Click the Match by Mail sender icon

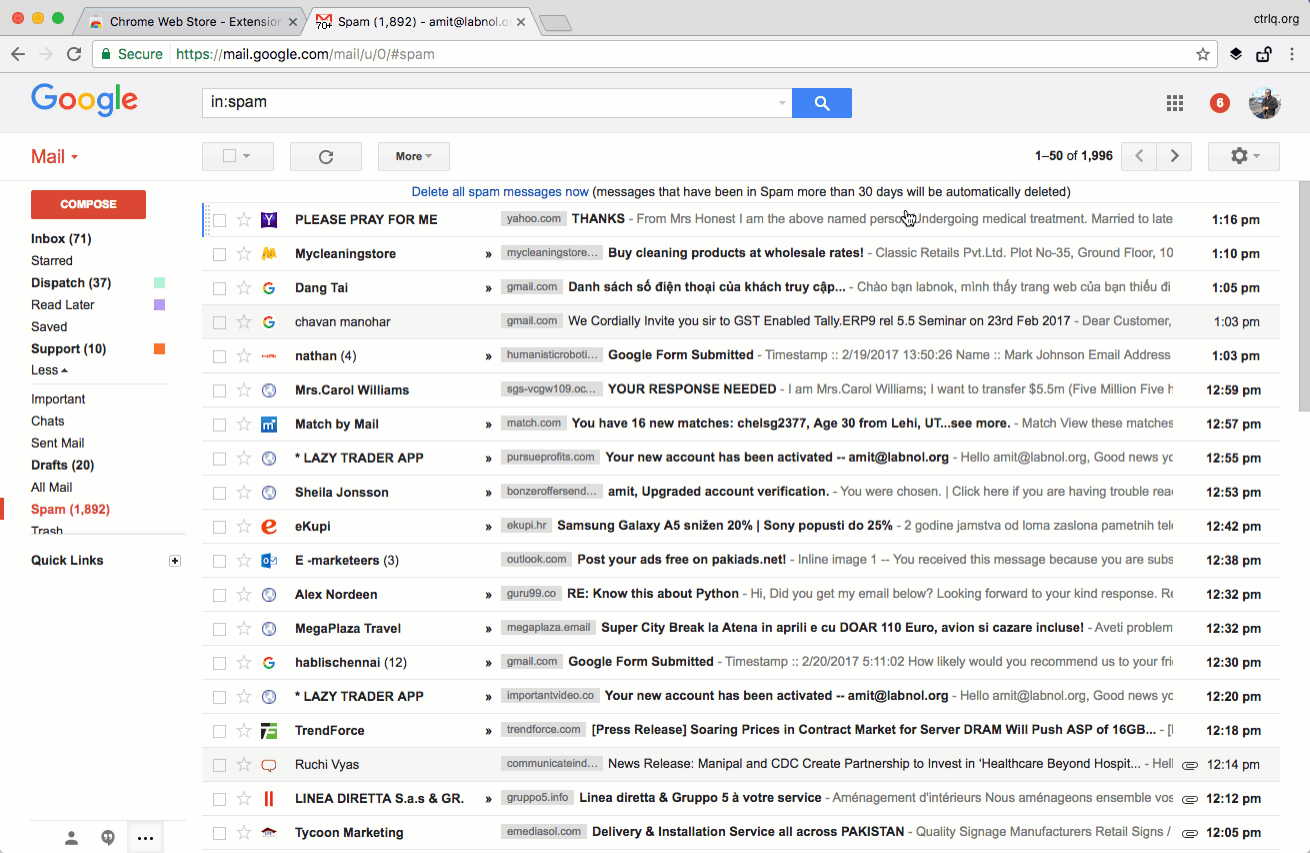pos(269,424)
